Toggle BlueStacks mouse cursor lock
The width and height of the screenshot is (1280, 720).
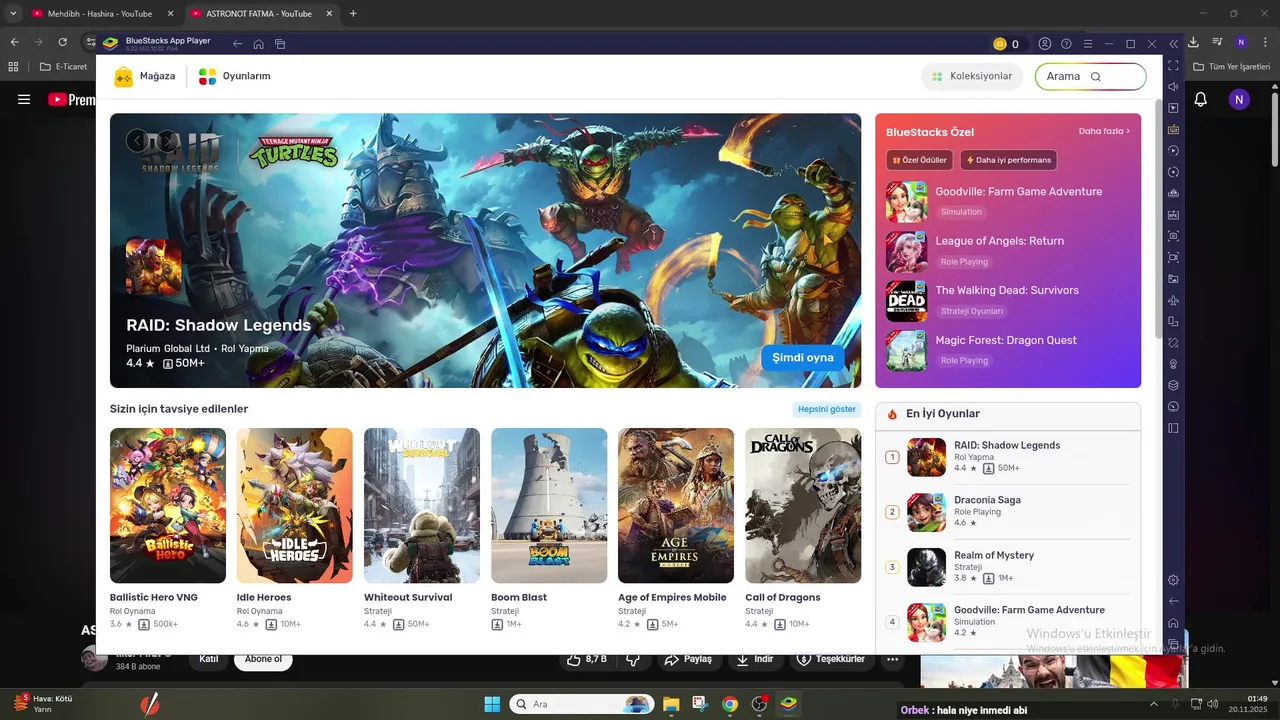pyautogui.click(x=1173, y=108)
